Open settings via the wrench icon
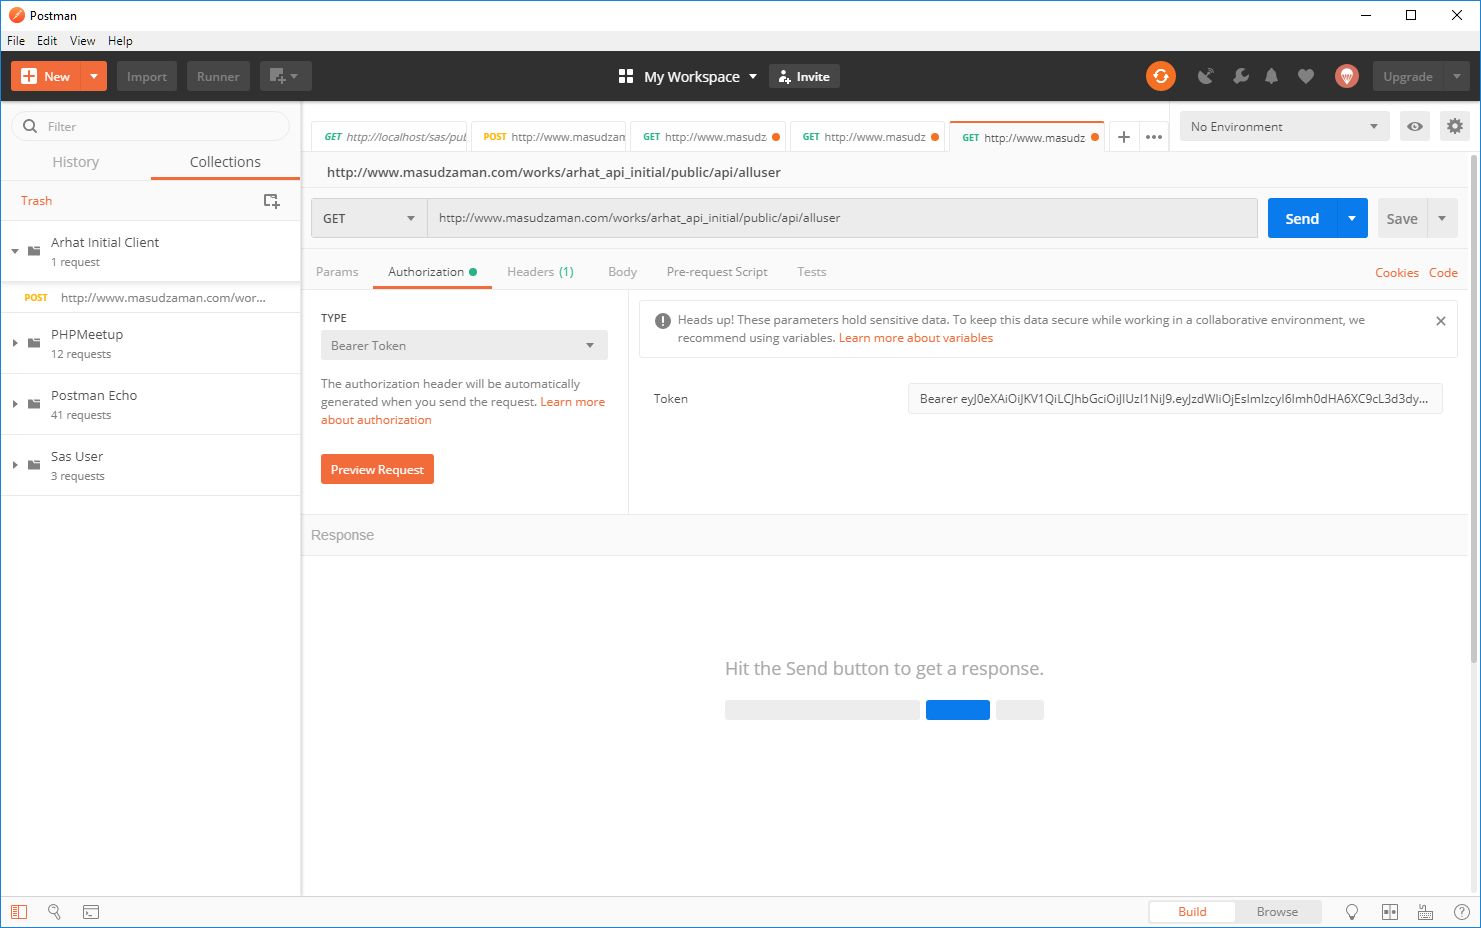This screenshot has width=1481, height=928. point(1240,76)
